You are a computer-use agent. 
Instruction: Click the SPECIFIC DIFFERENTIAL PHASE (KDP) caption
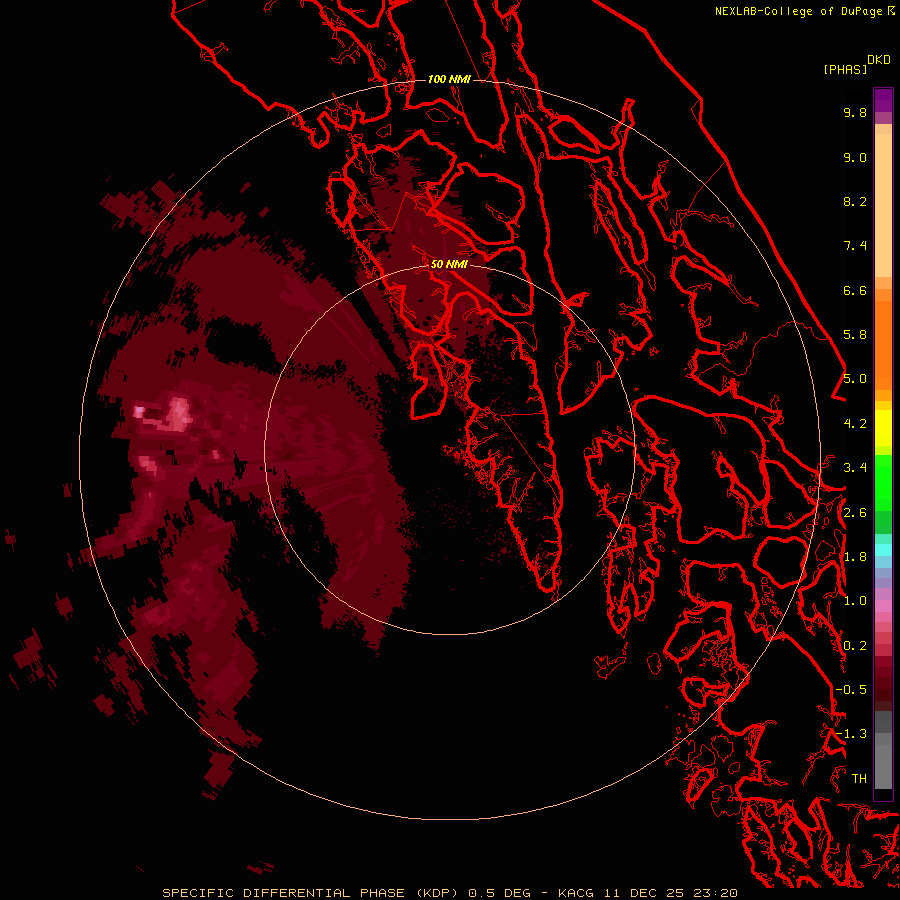click(312, 893)
